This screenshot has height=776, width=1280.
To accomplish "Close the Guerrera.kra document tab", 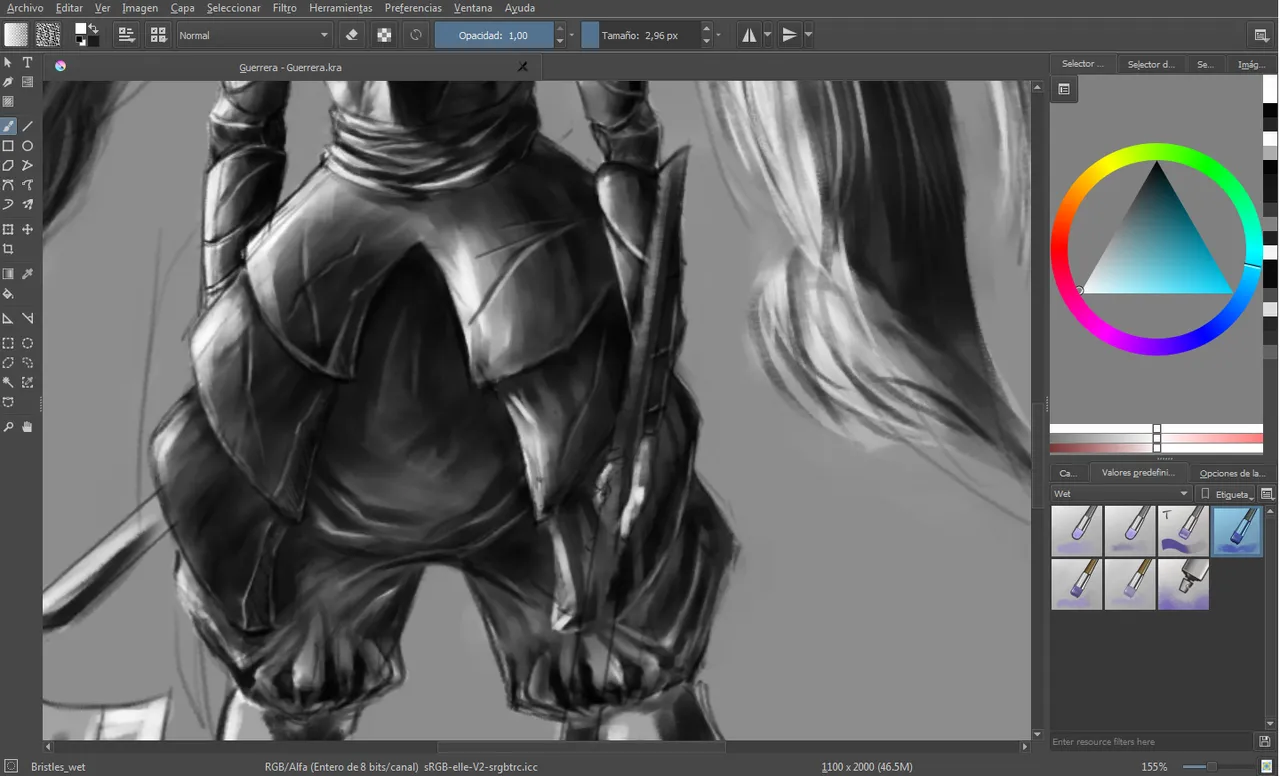I will (522, 67).
